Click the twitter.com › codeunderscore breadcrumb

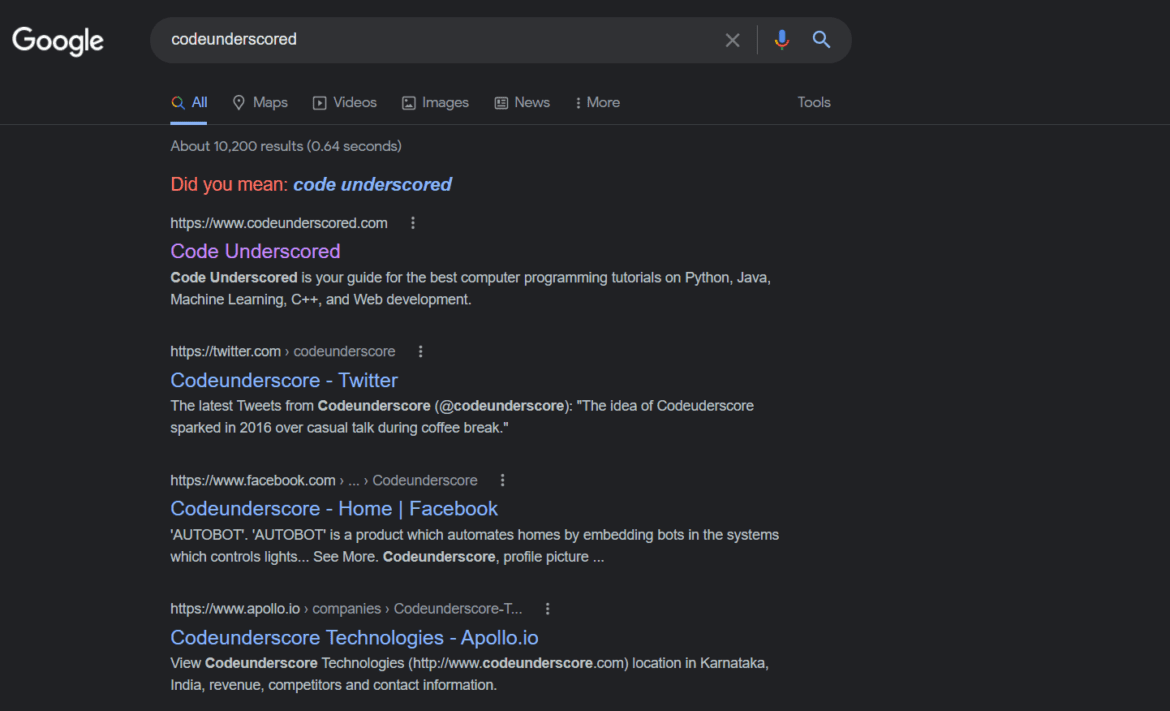(283, 351)
